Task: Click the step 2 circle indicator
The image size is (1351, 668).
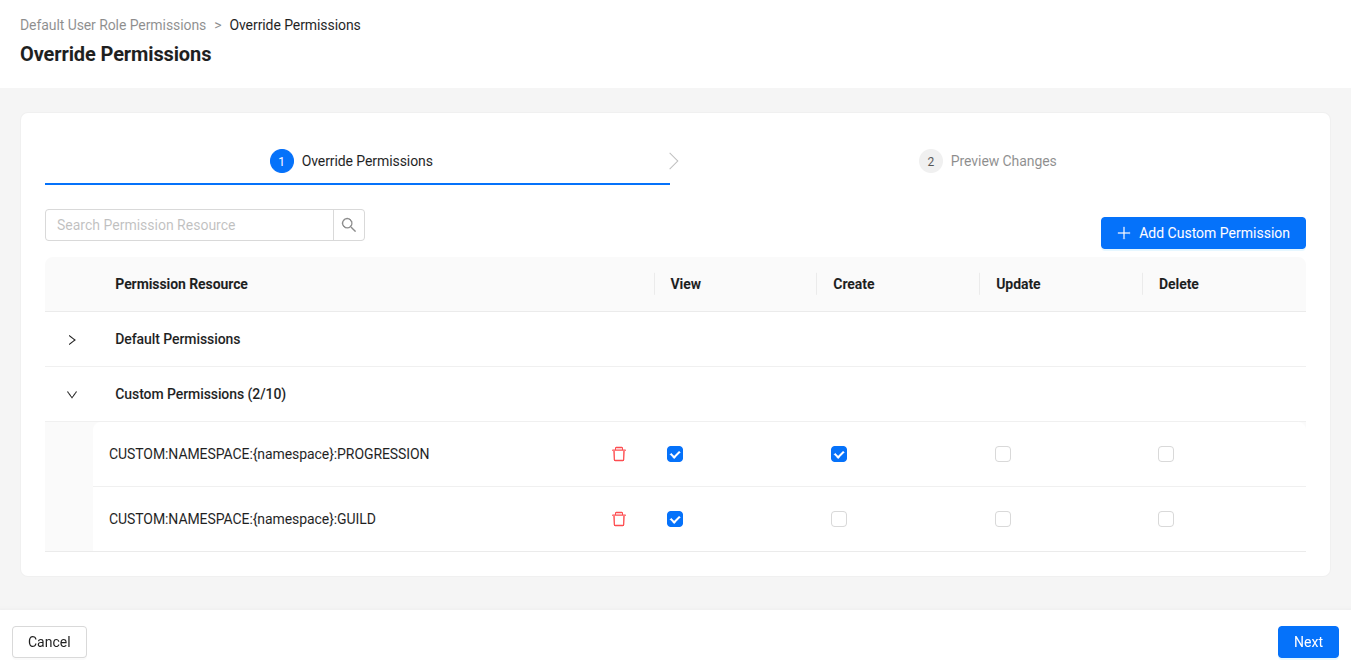Action: 930,160
